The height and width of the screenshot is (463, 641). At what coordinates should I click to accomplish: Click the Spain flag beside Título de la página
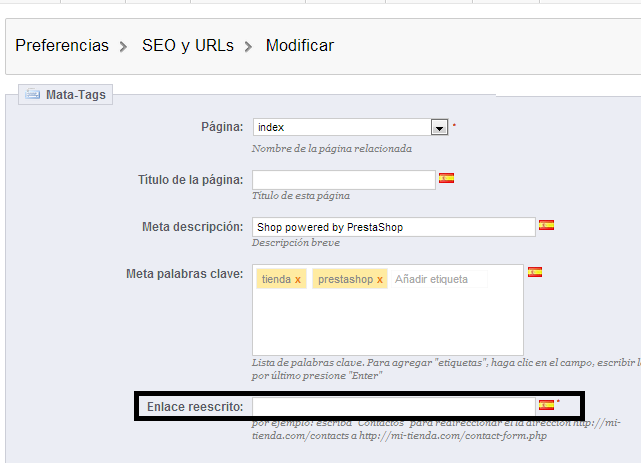[446, 178]
